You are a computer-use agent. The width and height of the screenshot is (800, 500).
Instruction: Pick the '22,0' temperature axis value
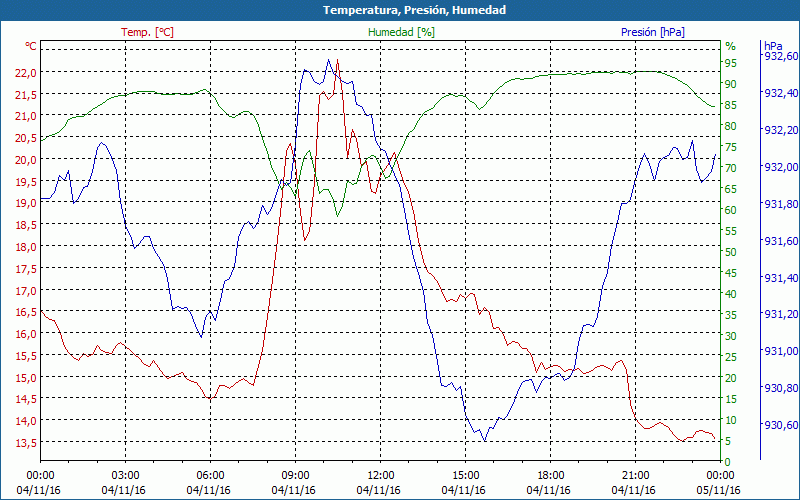click(27, 72)
